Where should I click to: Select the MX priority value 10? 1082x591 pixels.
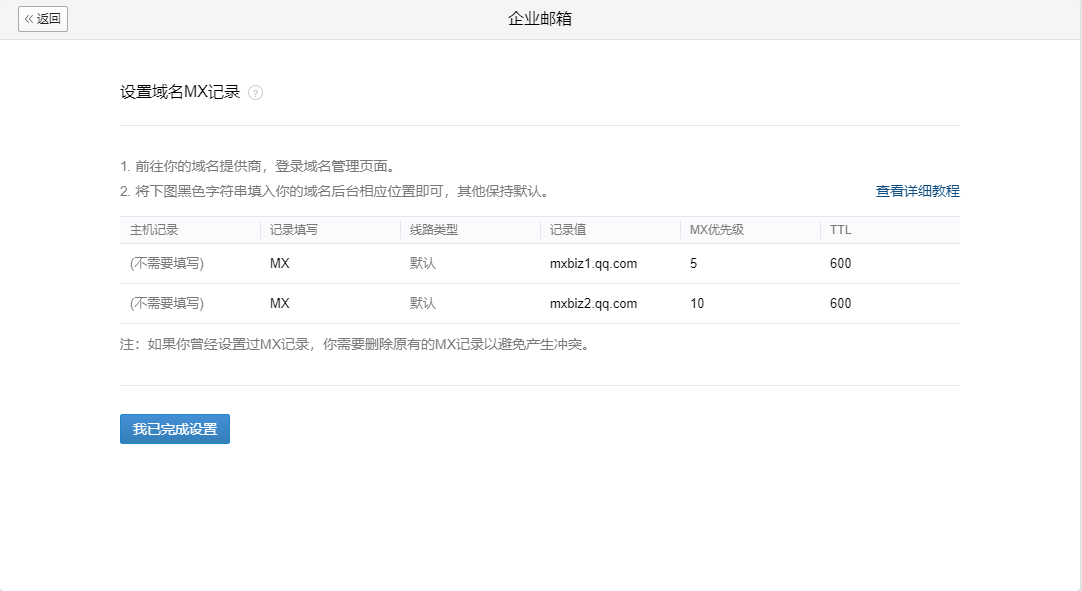(x=697, y=303)
